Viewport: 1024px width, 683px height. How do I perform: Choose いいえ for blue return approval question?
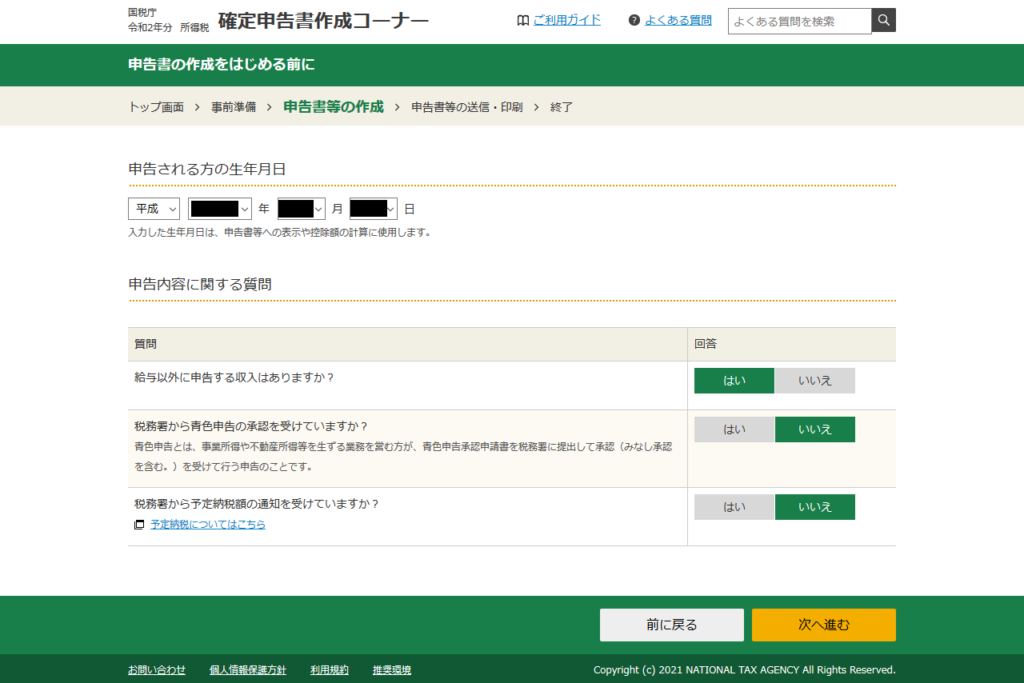[815, 430]
